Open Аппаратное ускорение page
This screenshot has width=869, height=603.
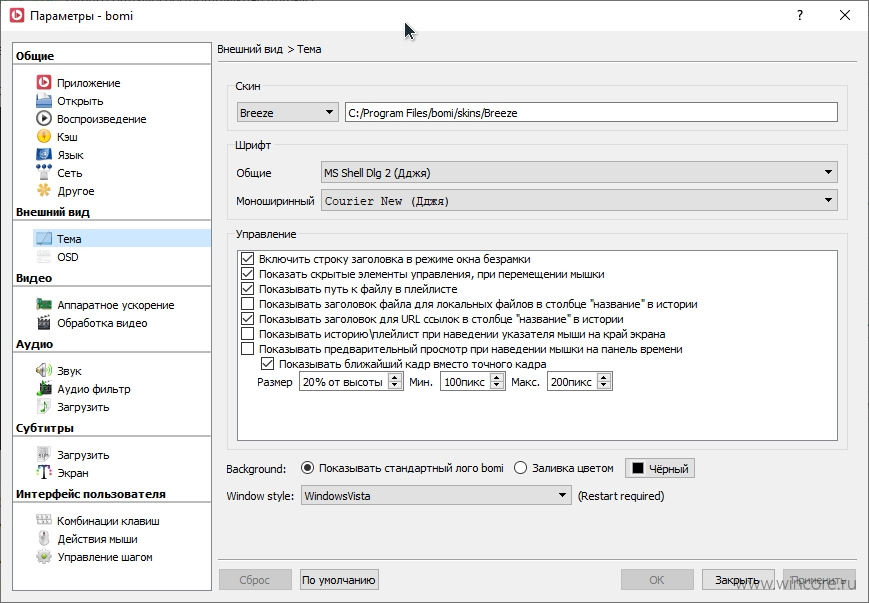pos(116,305)
